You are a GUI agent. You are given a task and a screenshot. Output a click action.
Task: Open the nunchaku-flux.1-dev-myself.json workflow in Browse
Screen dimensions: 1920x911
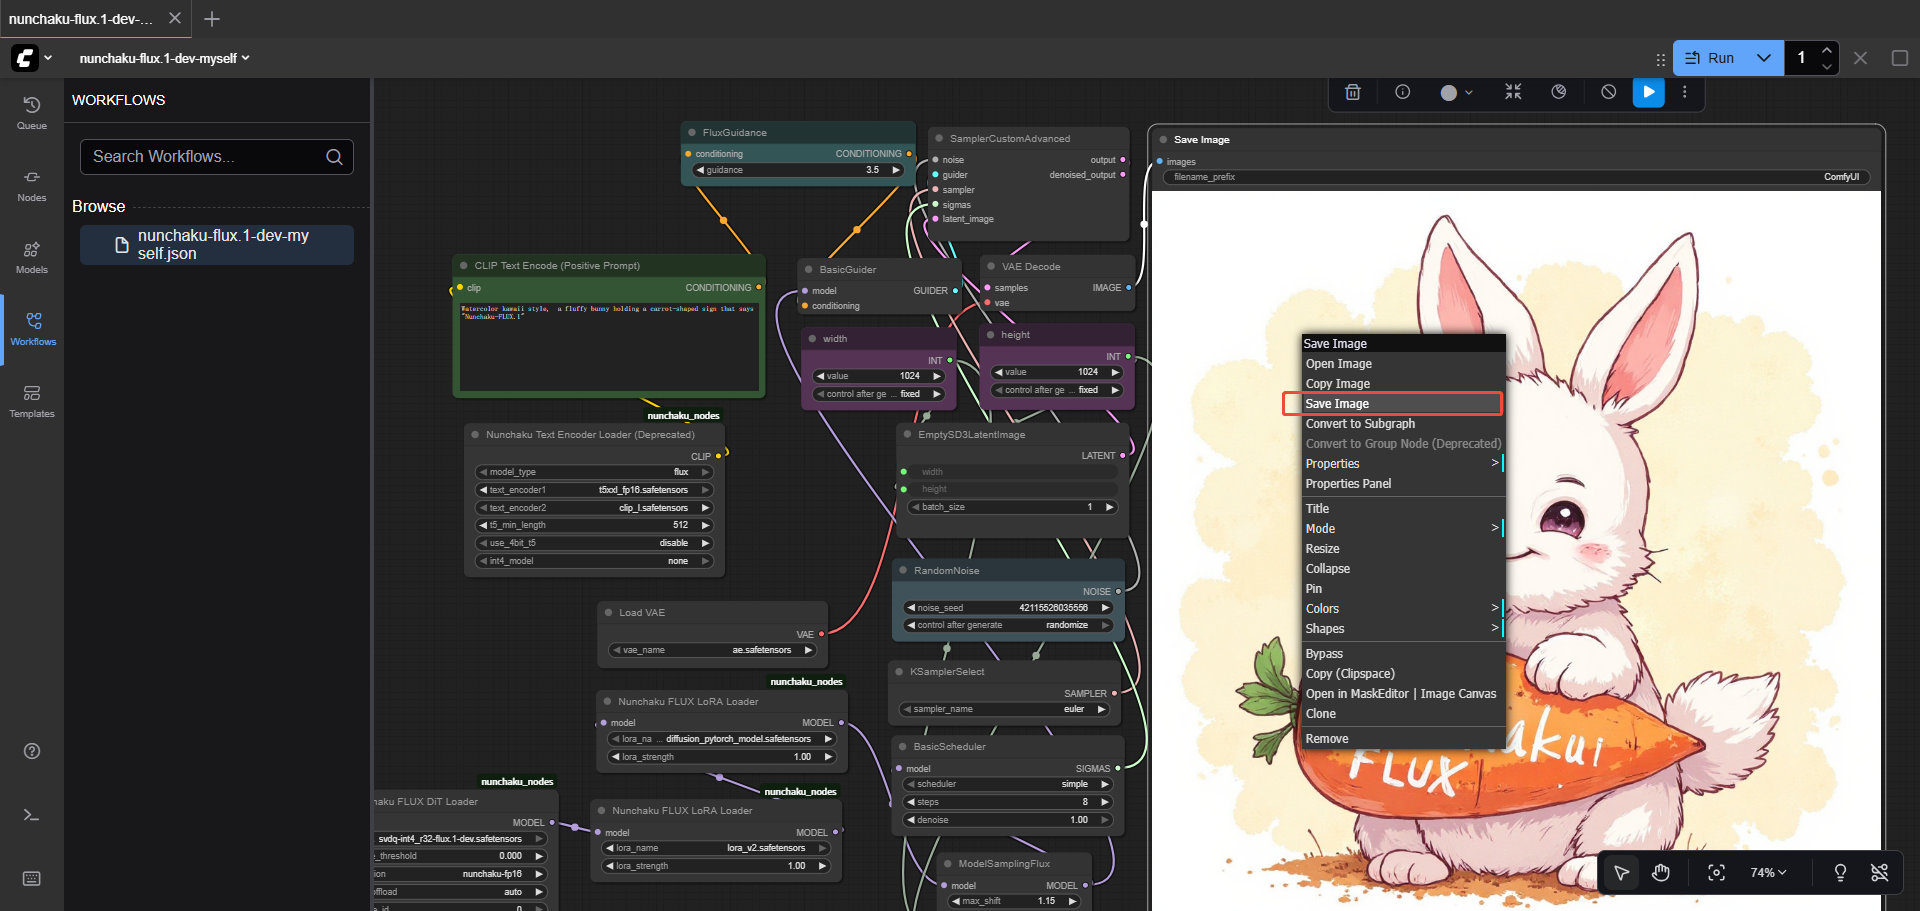pyautogui.click(x=217, y=245)
